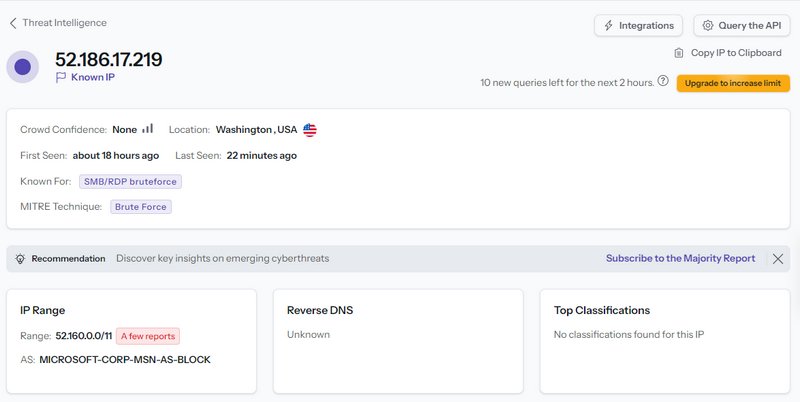
Task: Click the A few reports badge
Action: (148, 336)
